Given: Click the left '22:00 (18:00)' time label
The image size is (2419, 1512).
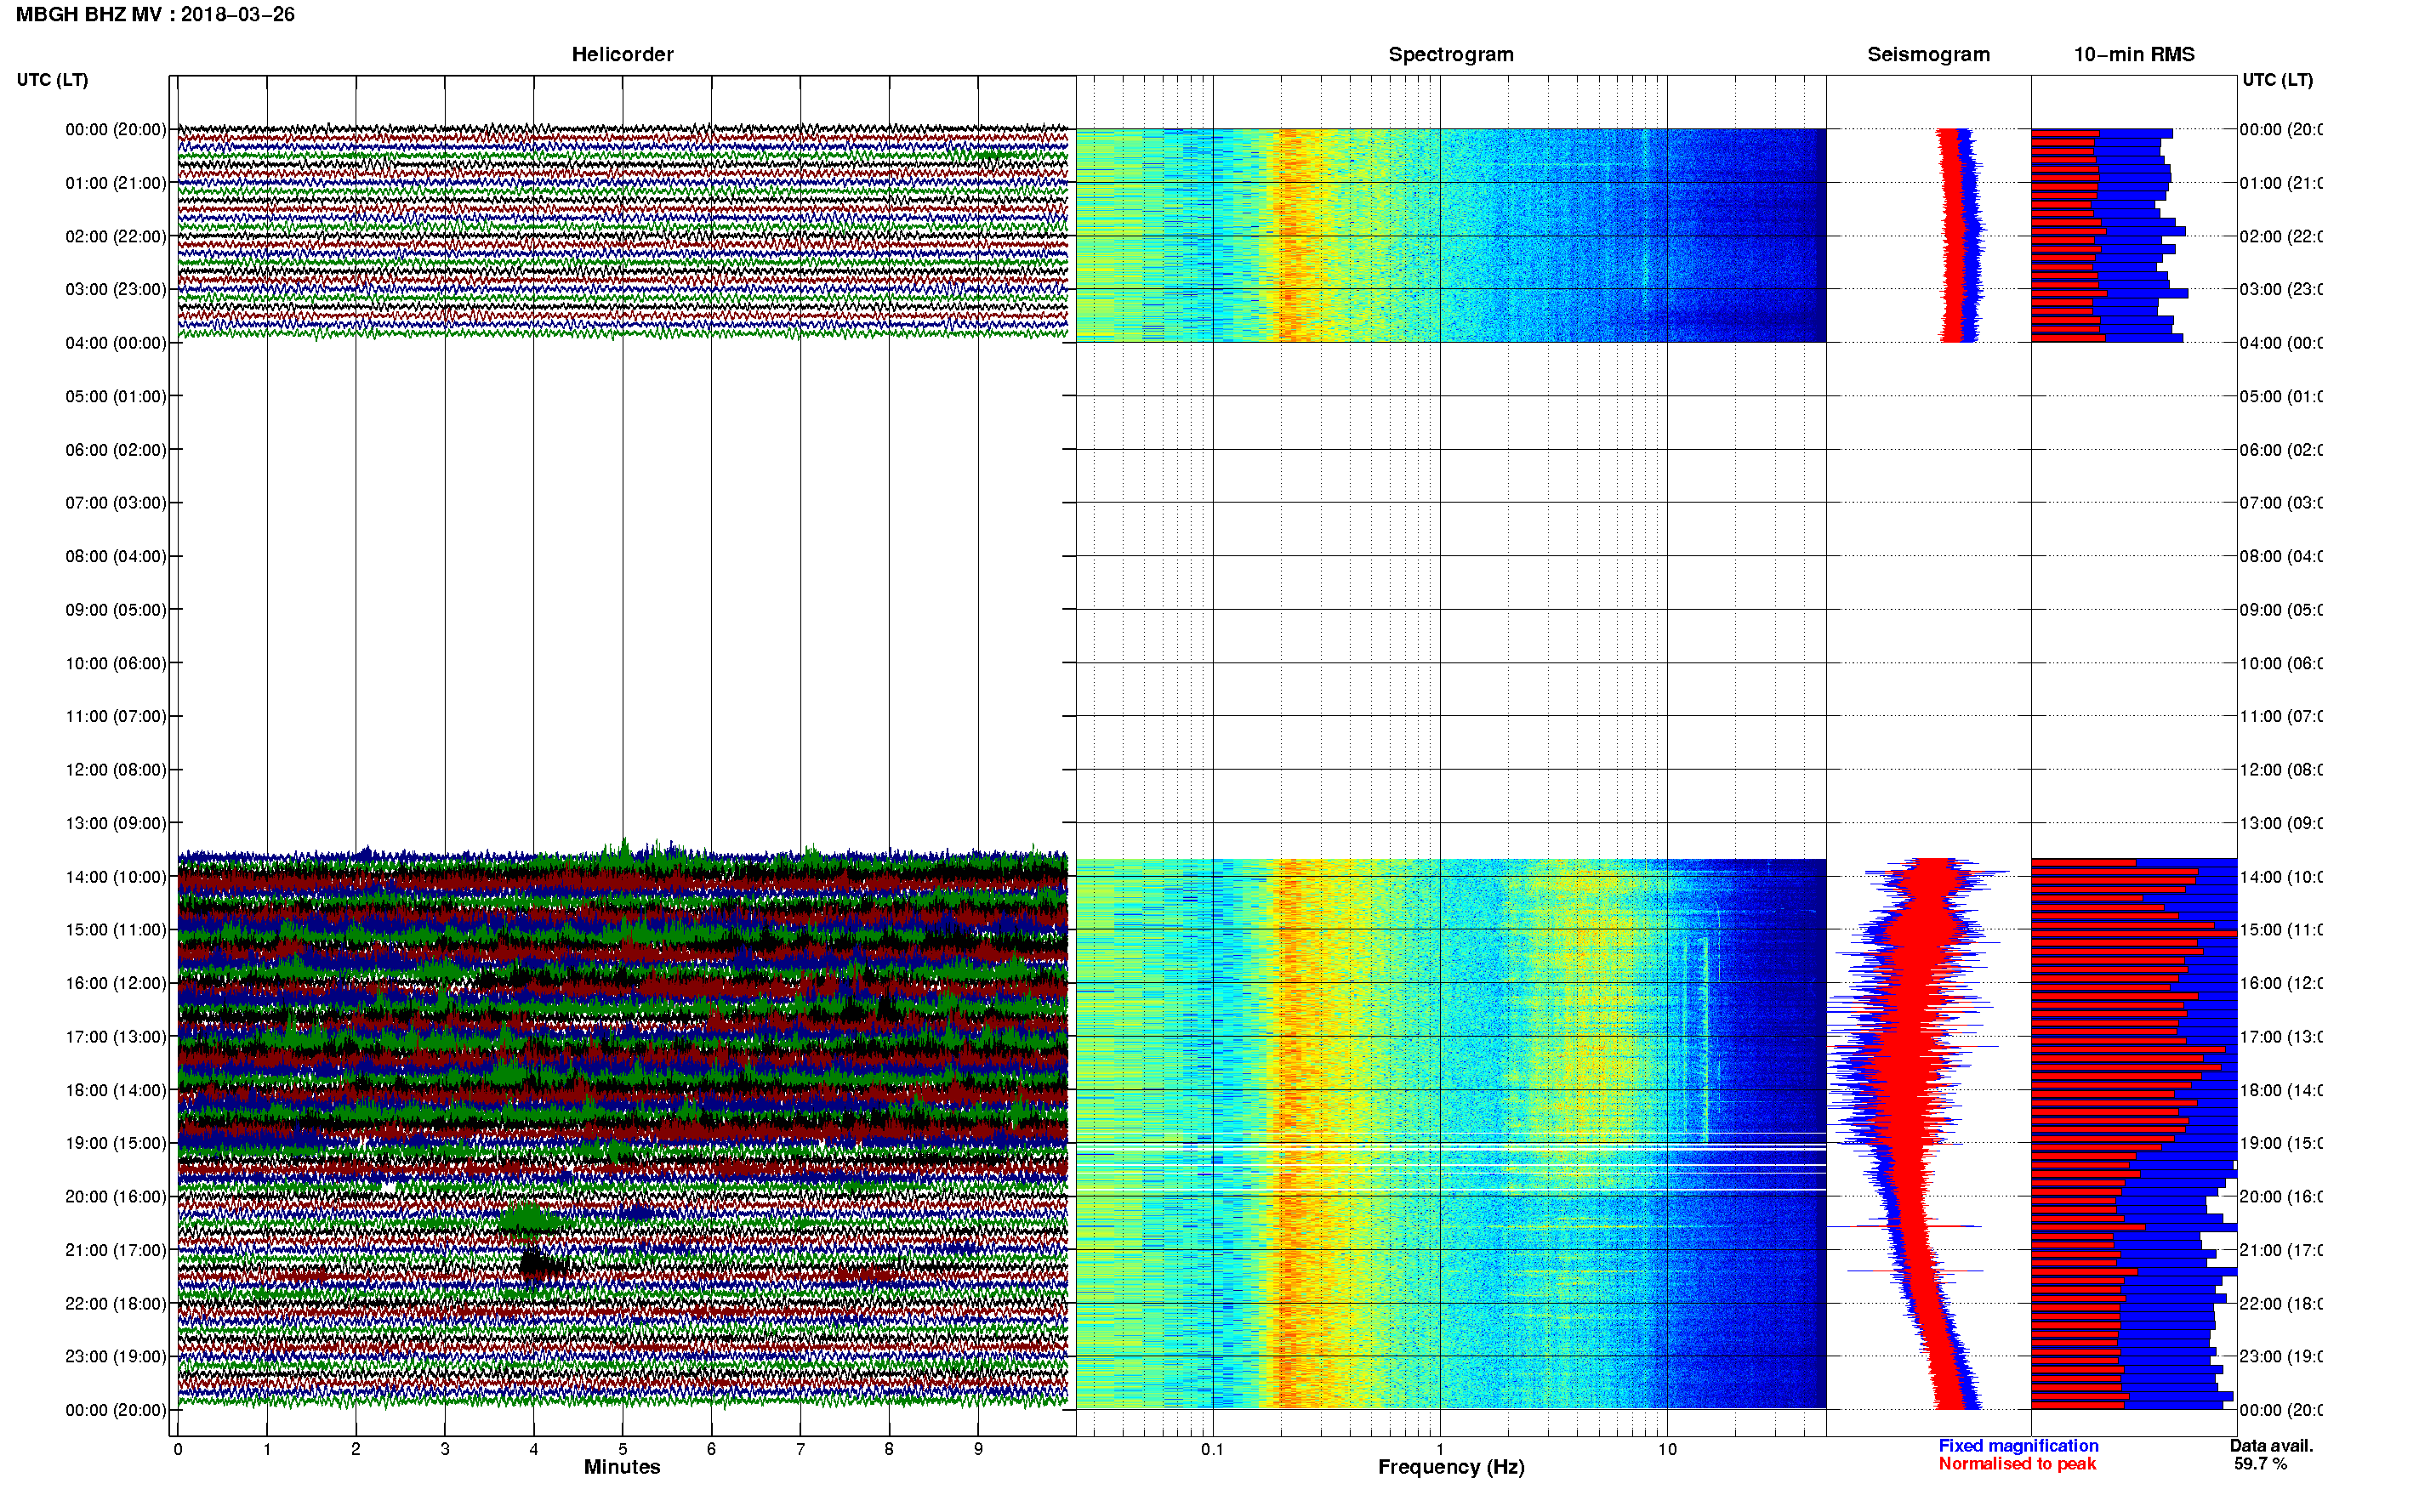Looking at the screenshot, I should point(116,1304).
